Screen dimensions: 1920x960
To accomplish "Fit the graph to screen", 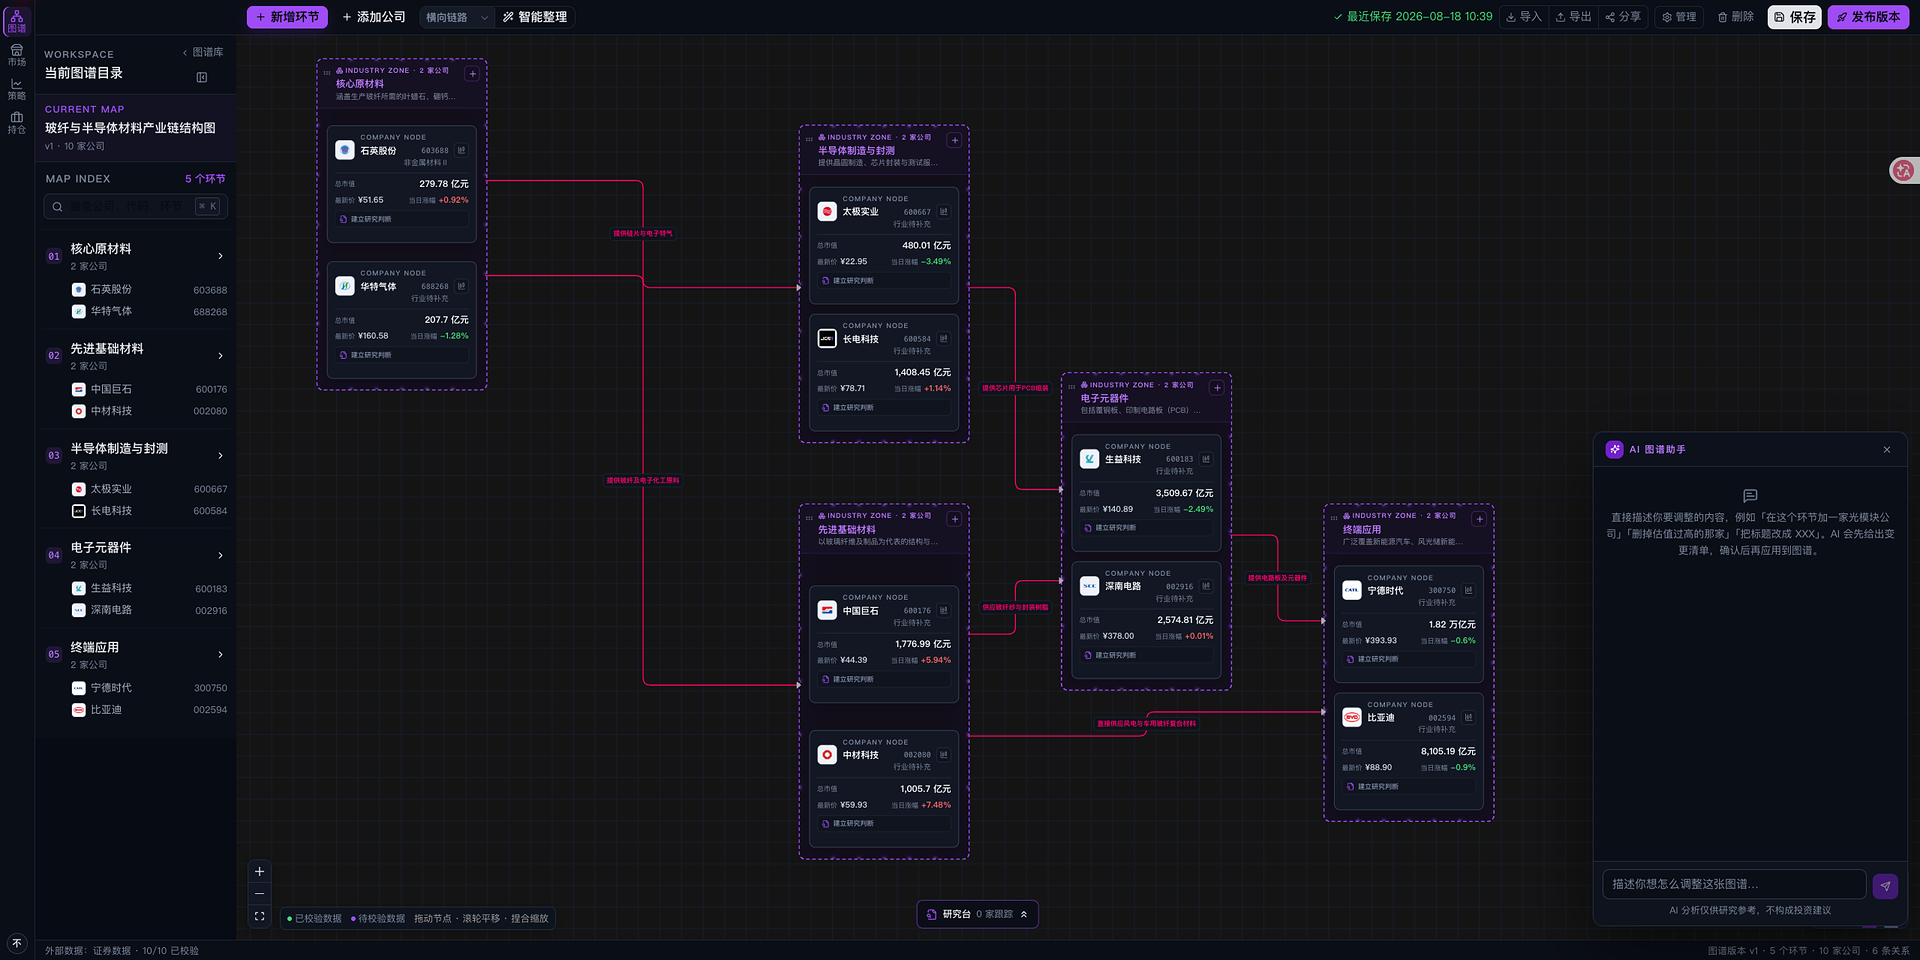I will click(x=260, y=916).
